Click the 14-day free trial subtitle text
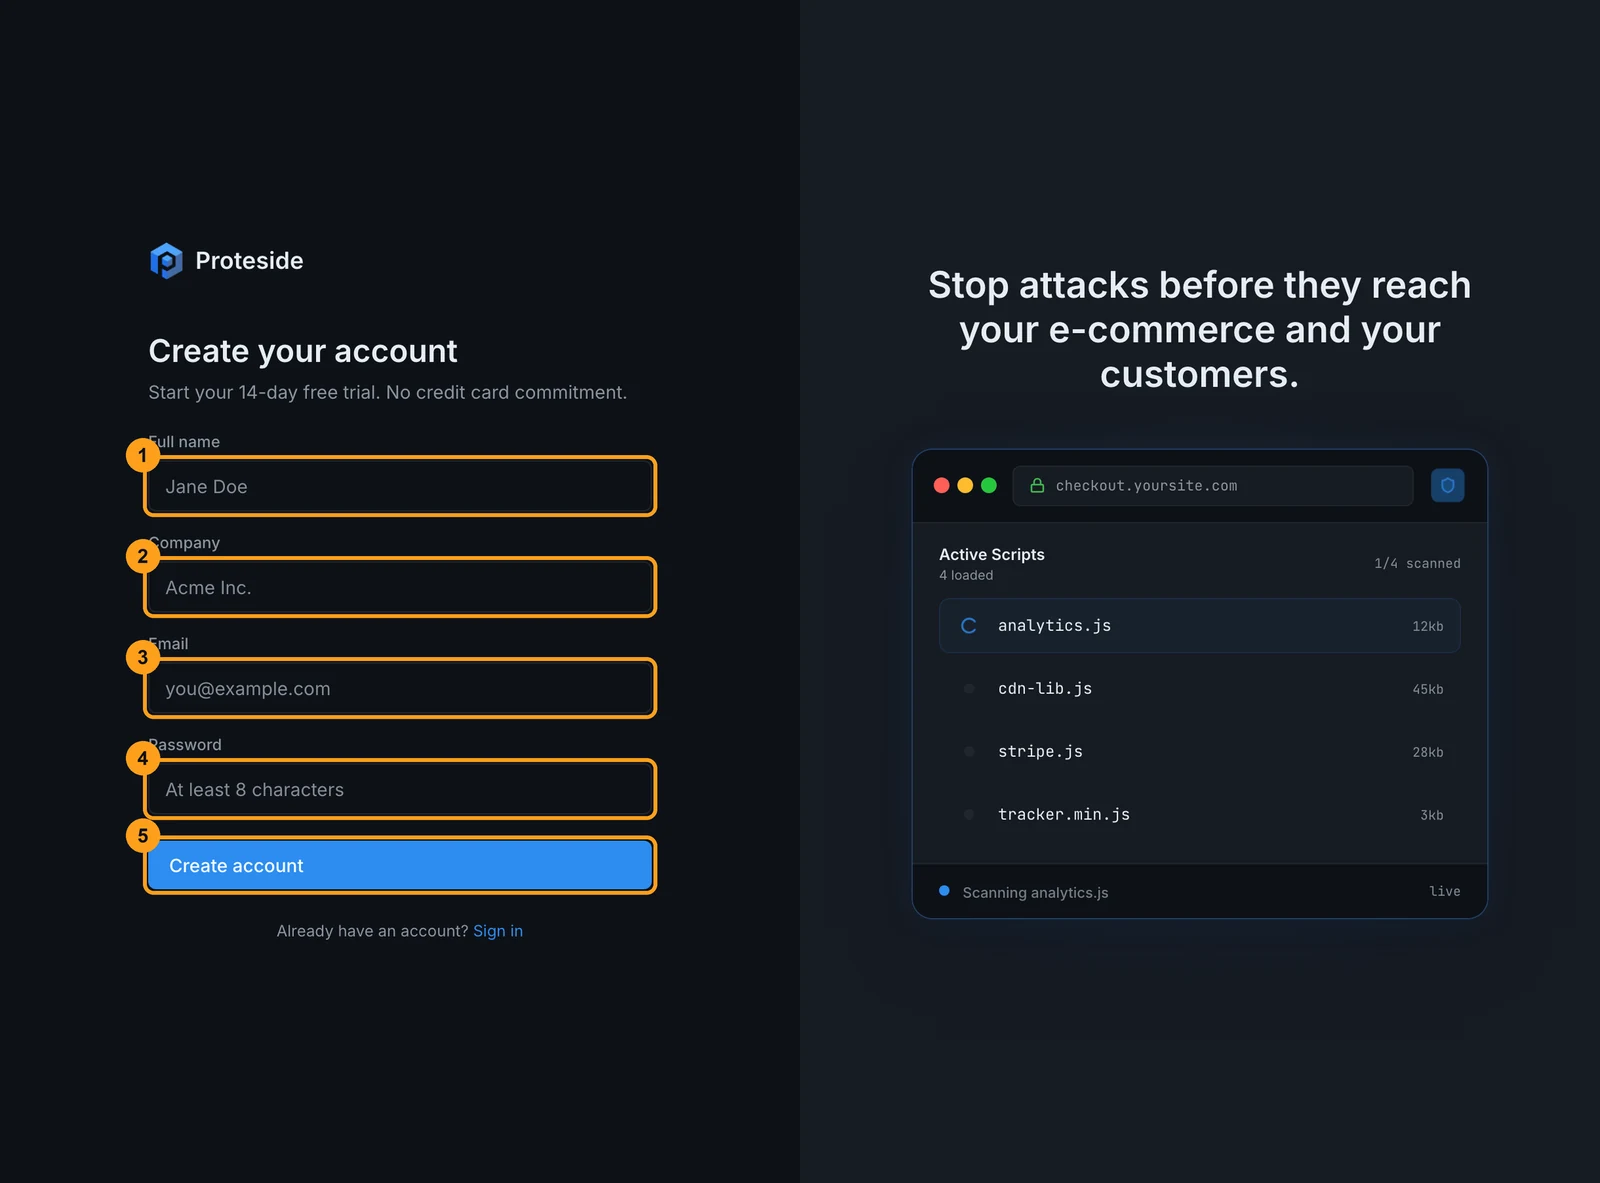 tap(388, 392)
